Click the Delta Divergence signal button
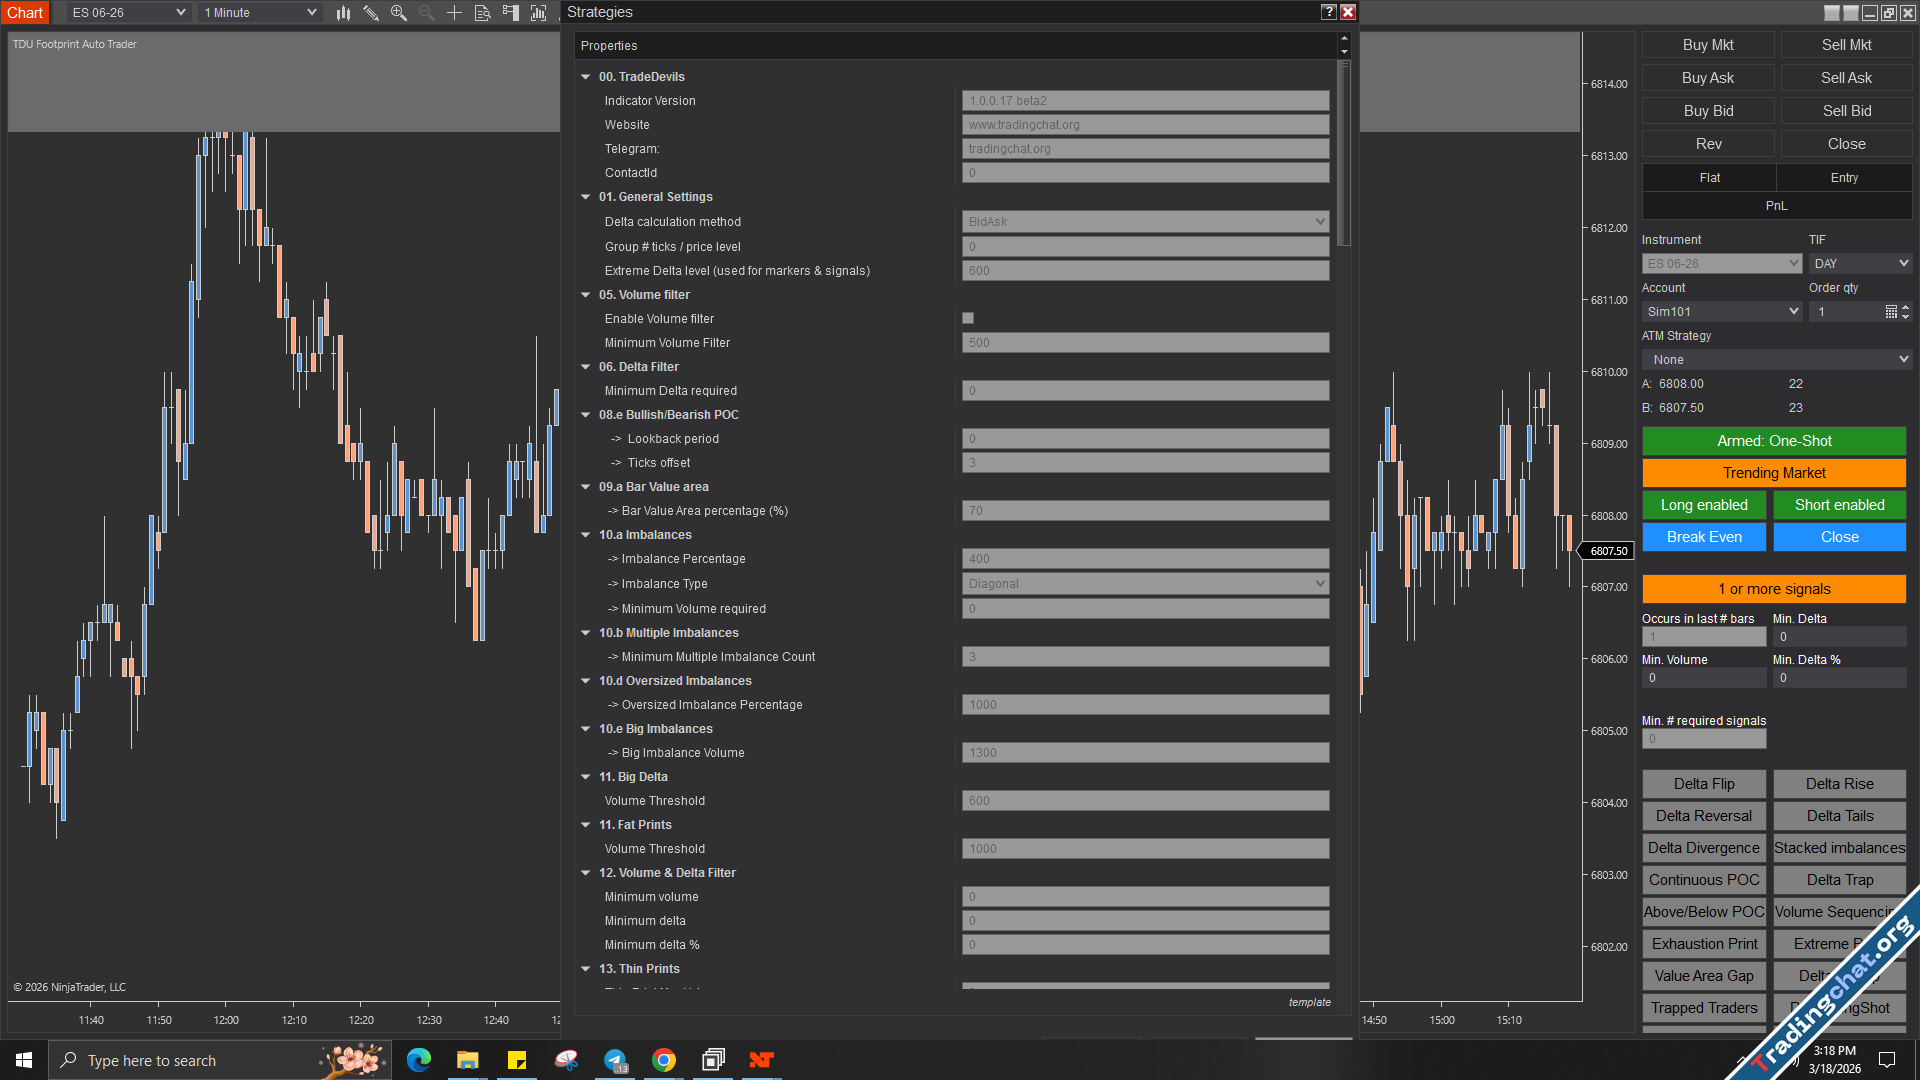The image size is (1920, 1080). pyautogui.click(x=1704, y=848)
